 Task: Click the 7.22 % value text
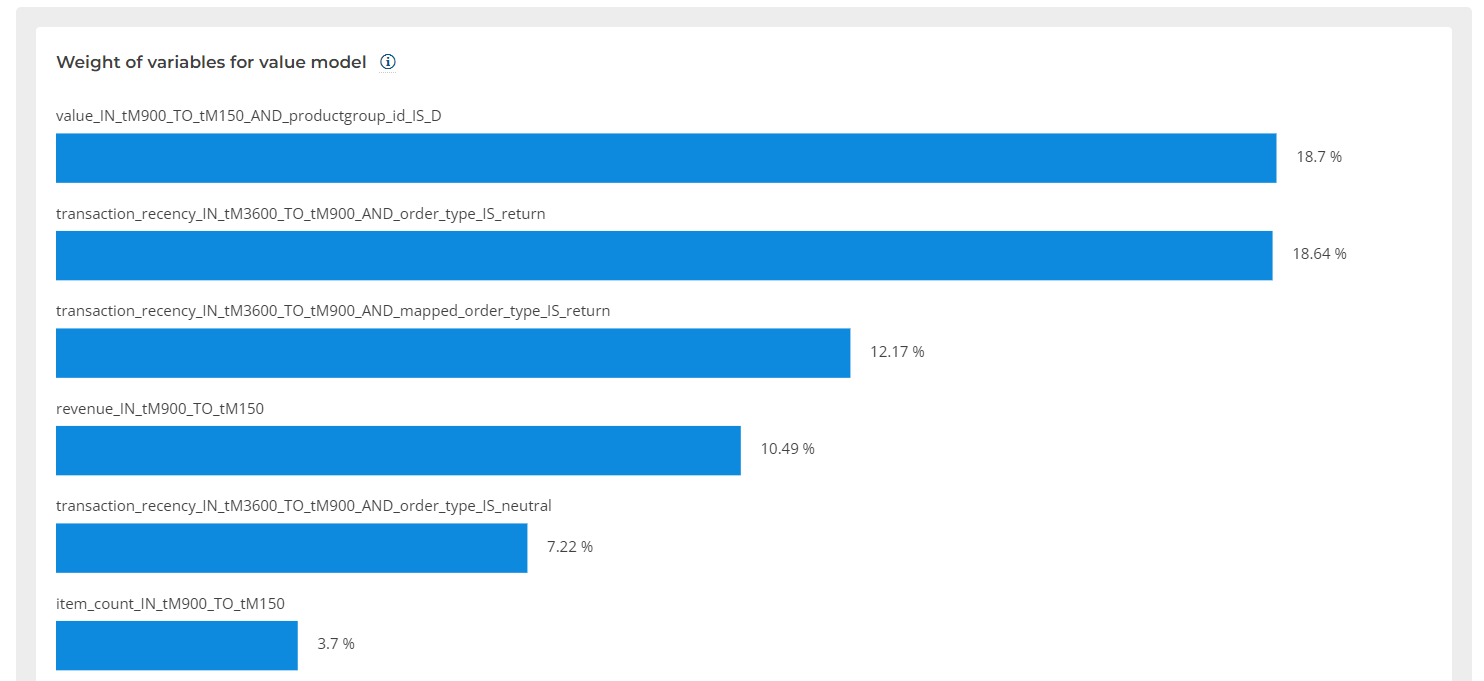[x=569, y=547]
